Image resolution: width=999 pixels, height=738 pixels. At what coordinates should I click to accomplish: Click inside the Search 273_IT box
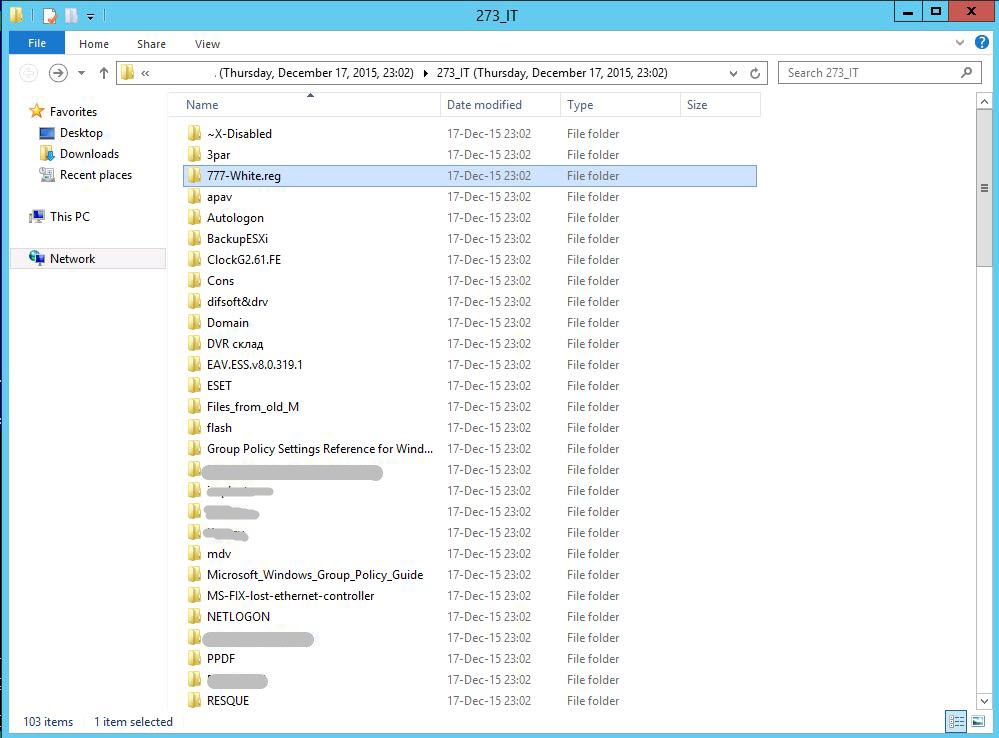coord(870,73)
